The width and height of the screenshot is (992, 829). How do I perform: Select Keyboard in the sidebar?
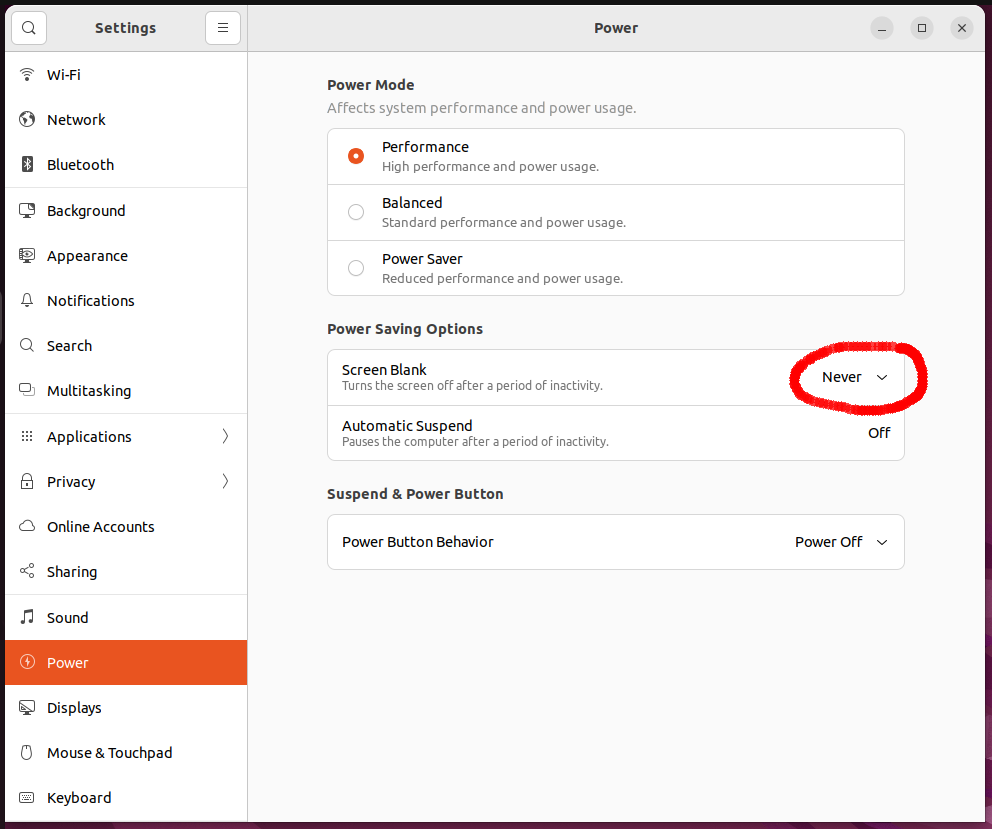click(x=79, y=798)
